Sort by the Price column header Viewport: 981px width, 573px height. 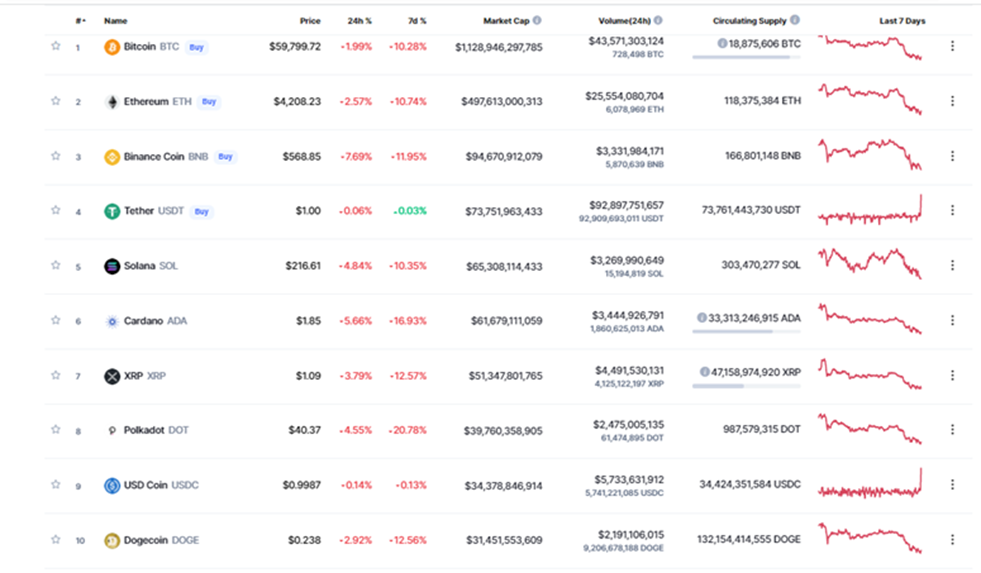coord(310,21)
